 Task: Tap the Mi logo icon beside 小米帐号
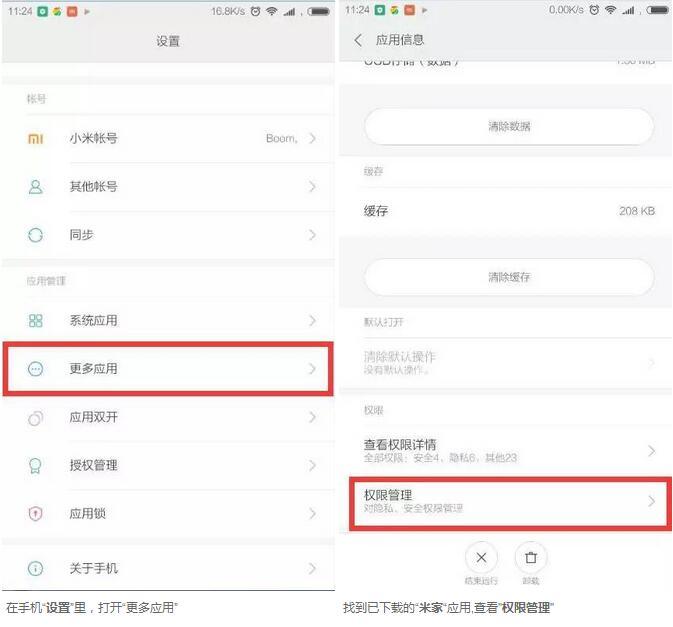pyautogui.click(x=36, y=139)
